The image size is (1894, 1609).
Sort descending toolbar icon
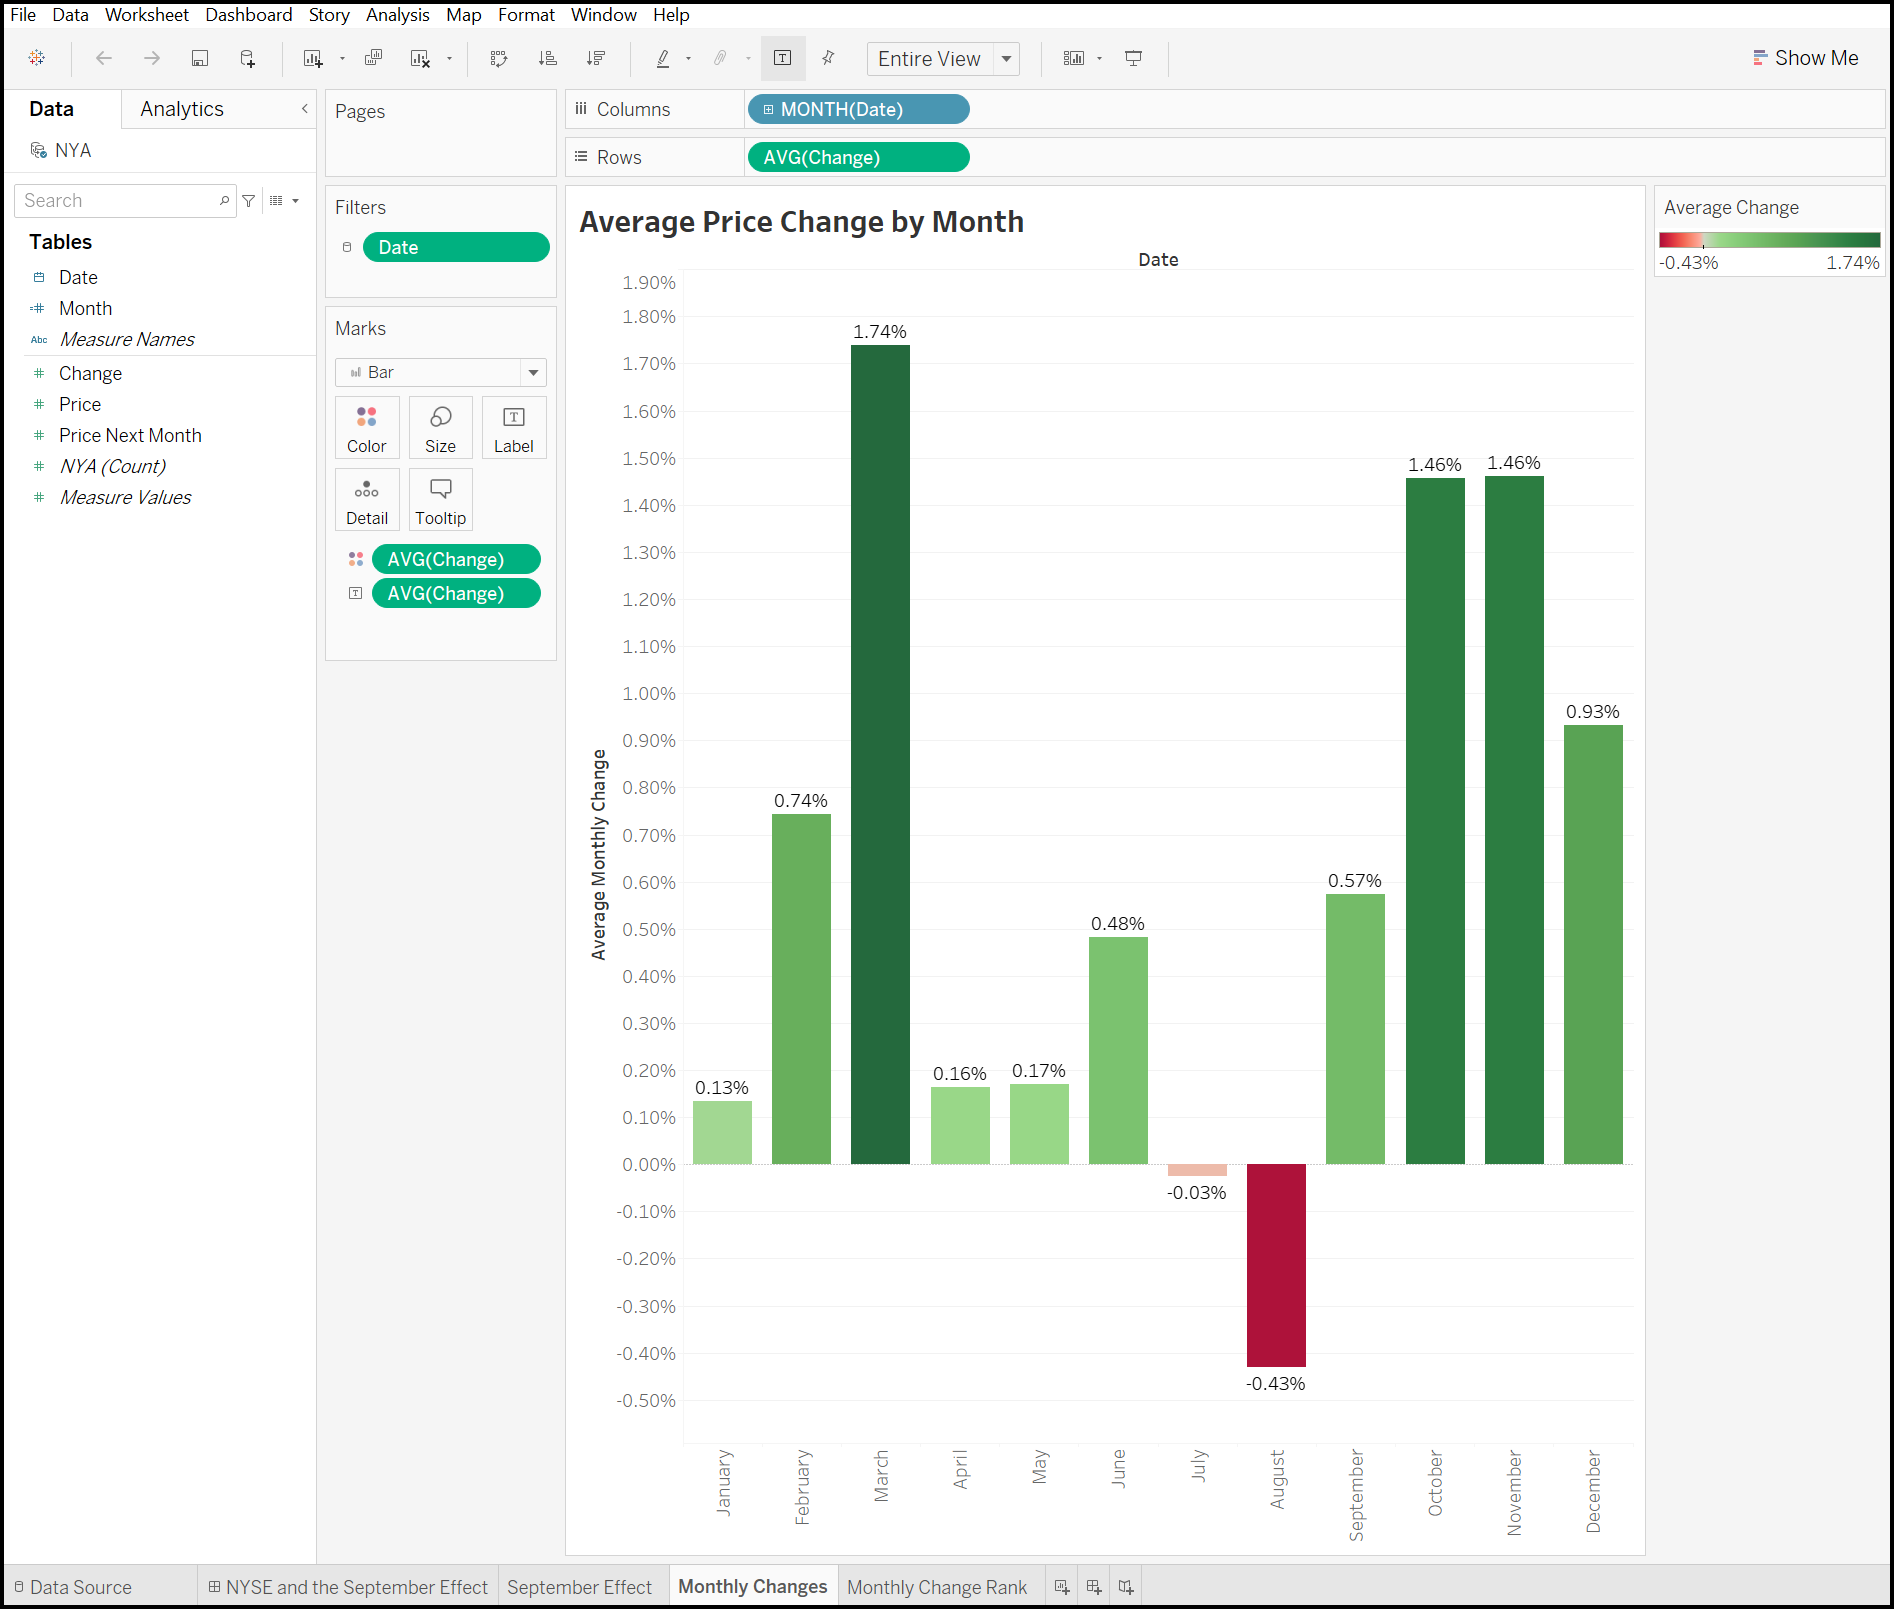click(596, 58)
